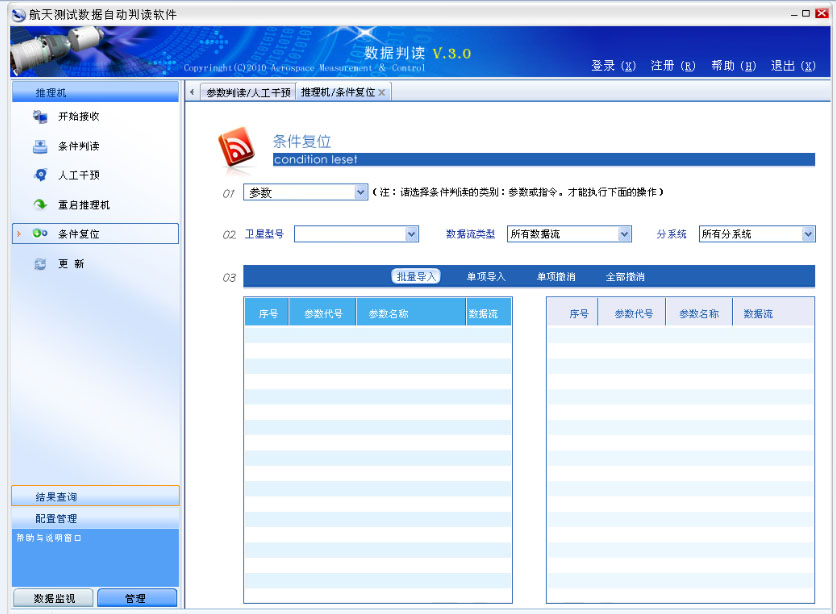
Task: Click the tab scroll left arrow
Action: (192, 92)
